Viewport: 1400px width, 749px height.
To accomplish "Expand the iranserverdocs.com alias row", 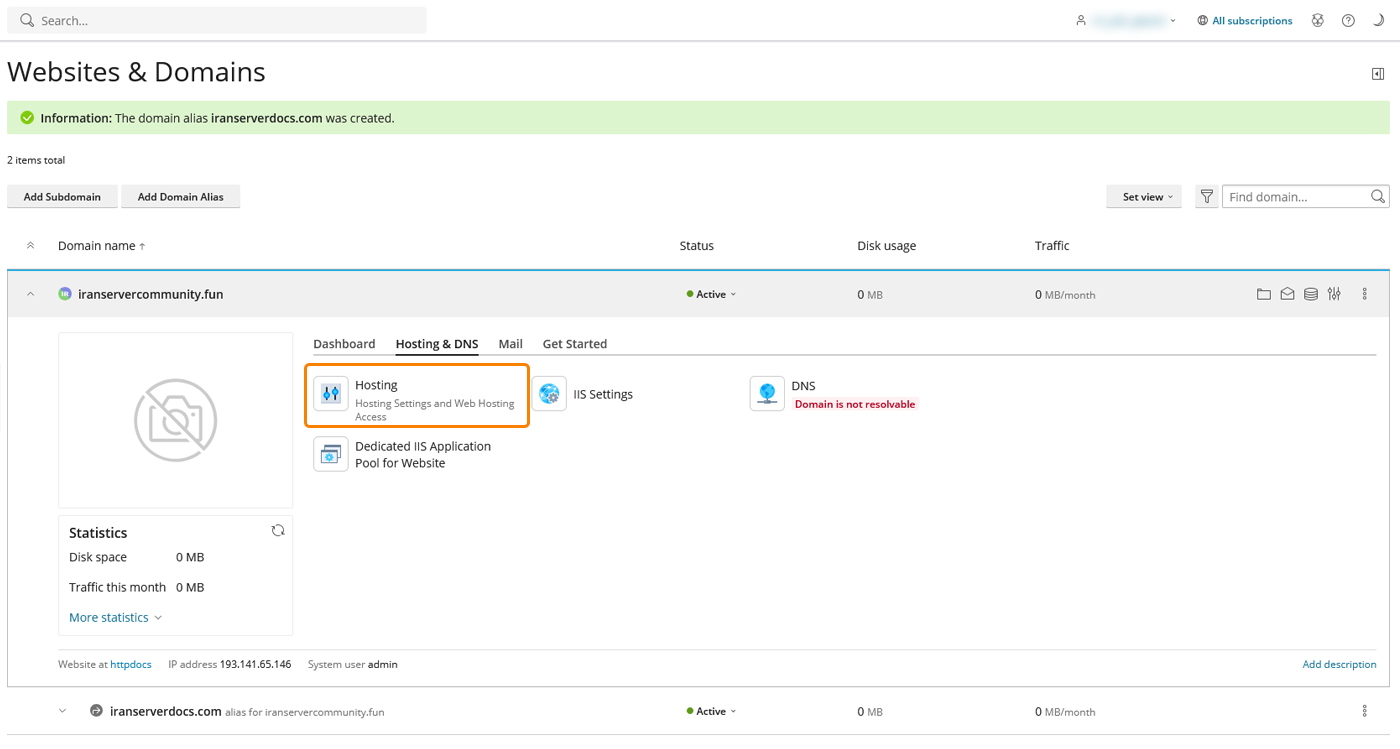I will [x=62, y=711].
